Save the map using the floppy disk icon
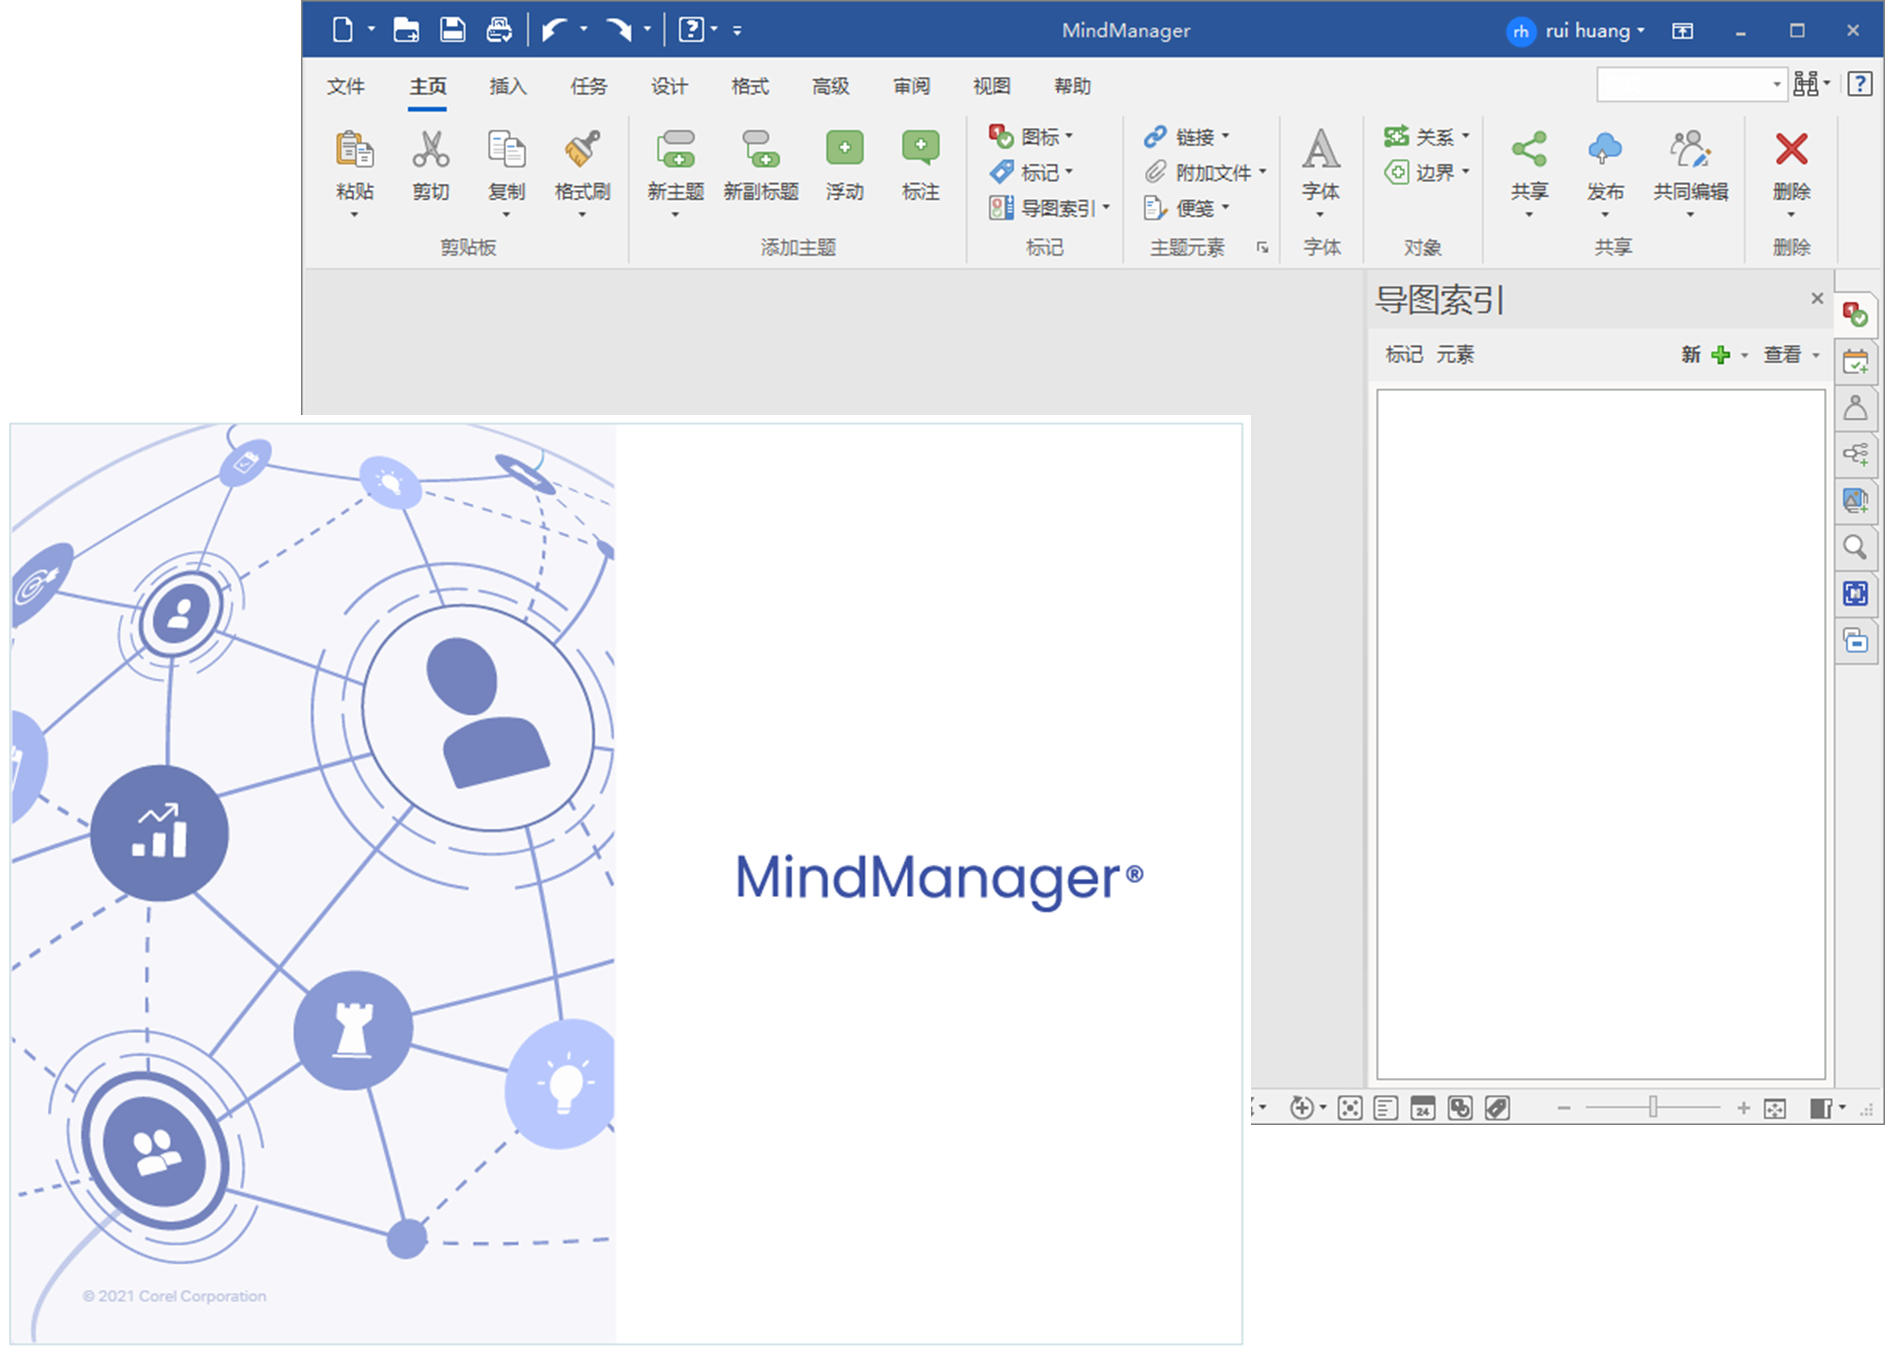 click(452, 30)
